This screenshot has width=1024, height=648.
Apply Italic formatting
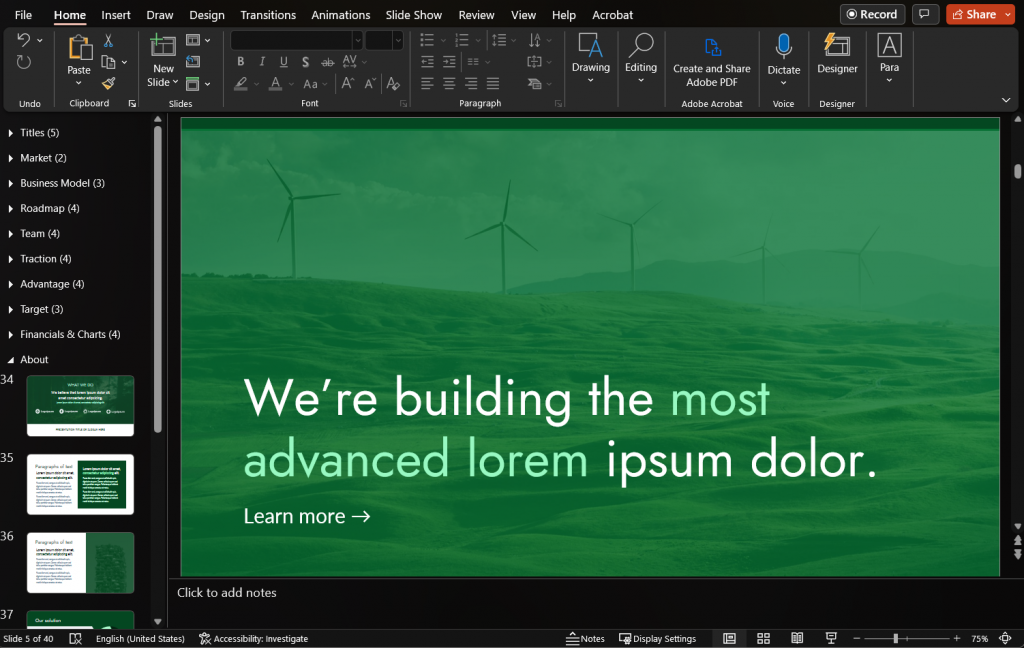coord(262,61)
